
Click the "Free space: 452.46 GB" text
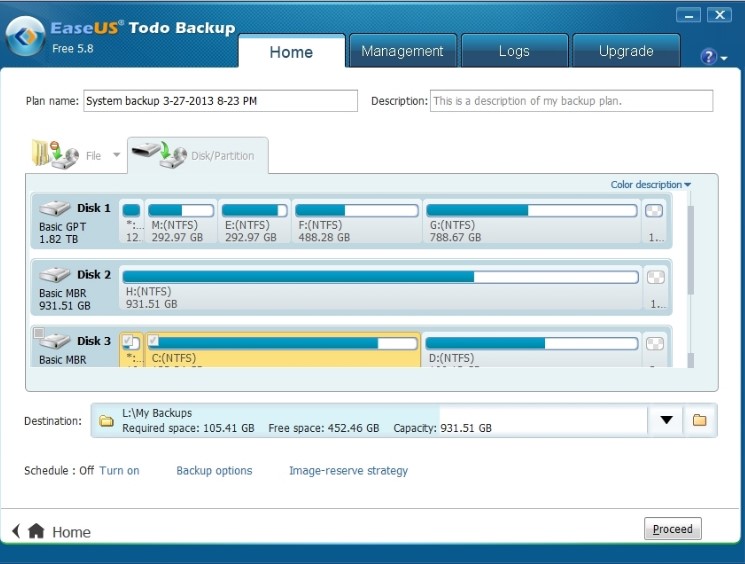click(x=324, y=428)
